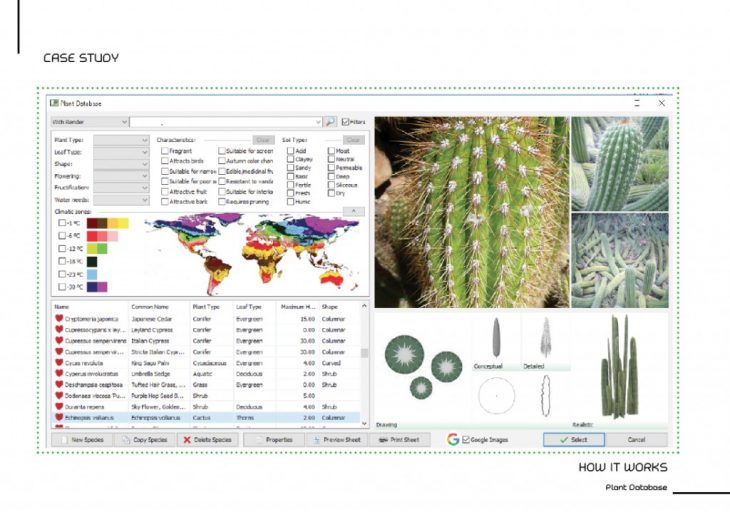Image resolution: width=730 pixels, height=512 pixels.
Task: Click the Copy Species button
Action: pyautogui.click(x=144, y=439)
